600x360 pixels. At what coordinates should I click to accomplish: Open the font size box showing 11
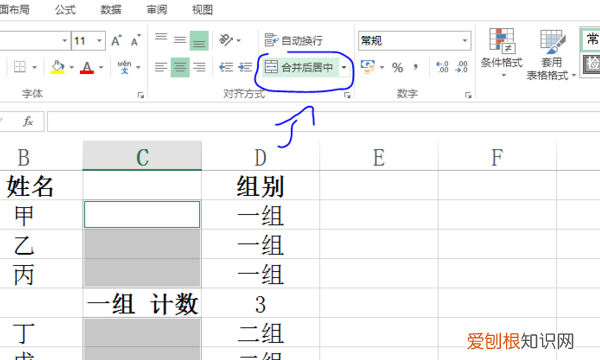[x=88, y=41]
